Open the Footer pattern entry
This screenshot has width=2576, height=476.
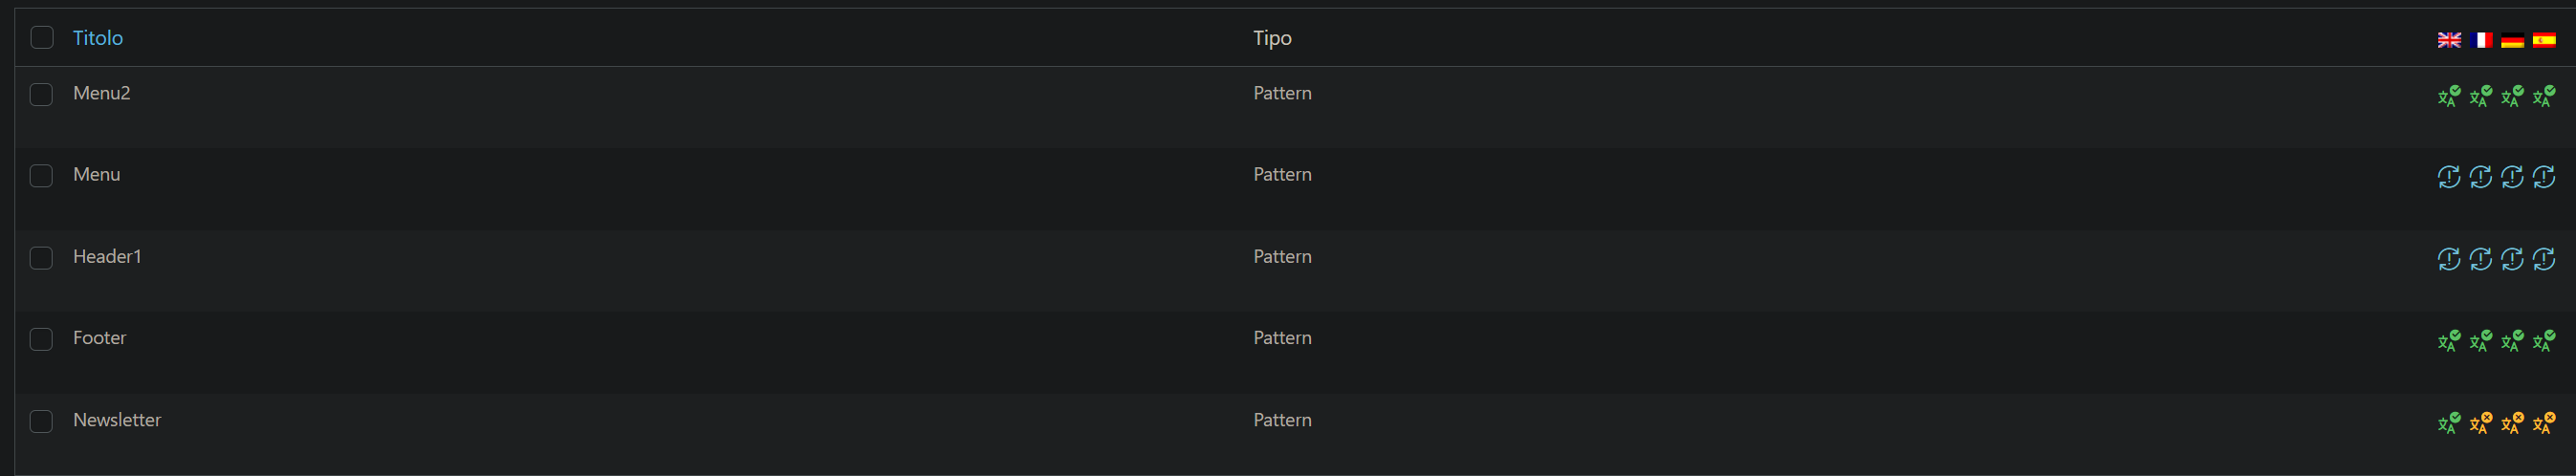click(x=99, y=338)
